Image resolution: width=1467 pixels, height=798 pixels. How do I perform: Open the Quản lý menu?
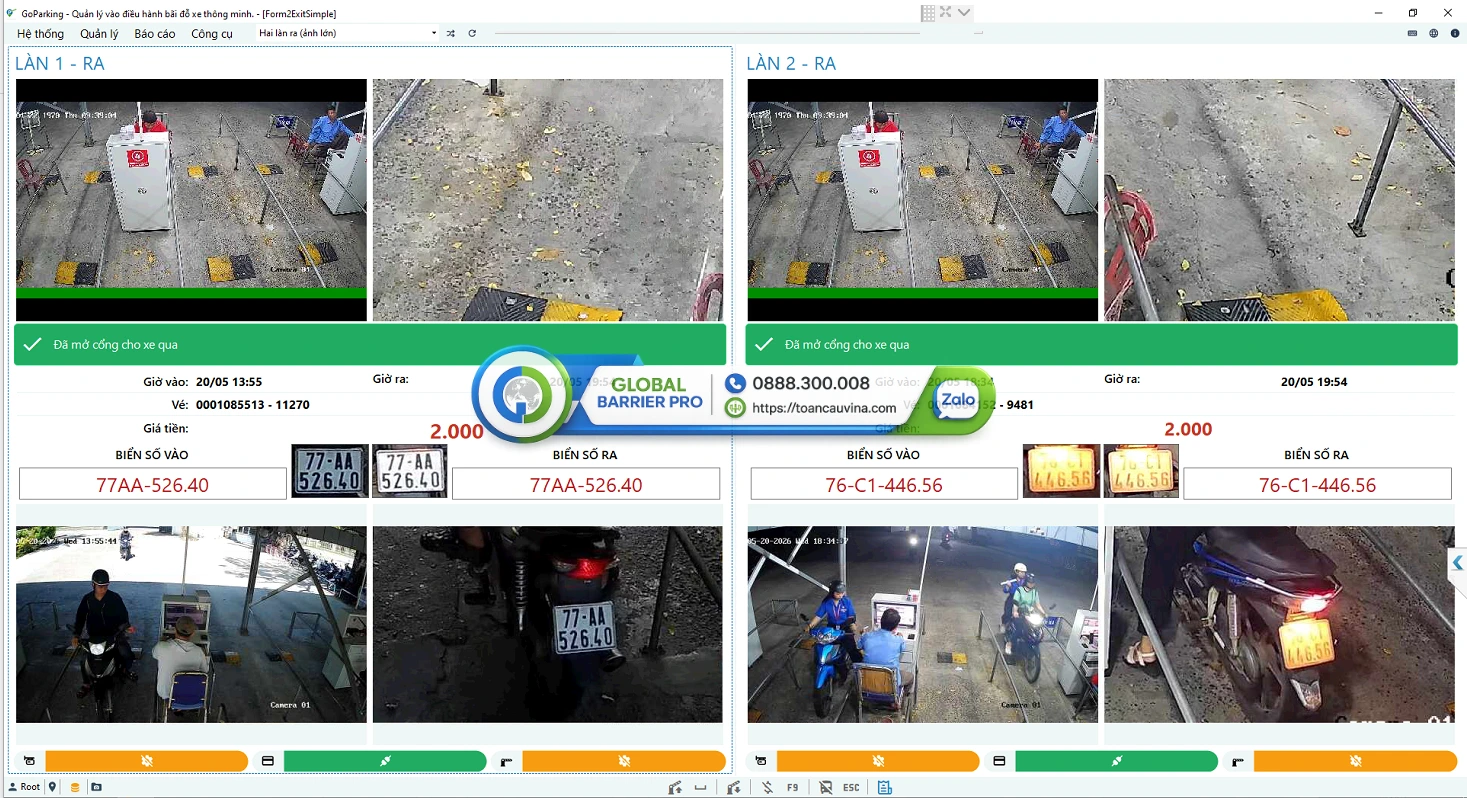[99, 34]
